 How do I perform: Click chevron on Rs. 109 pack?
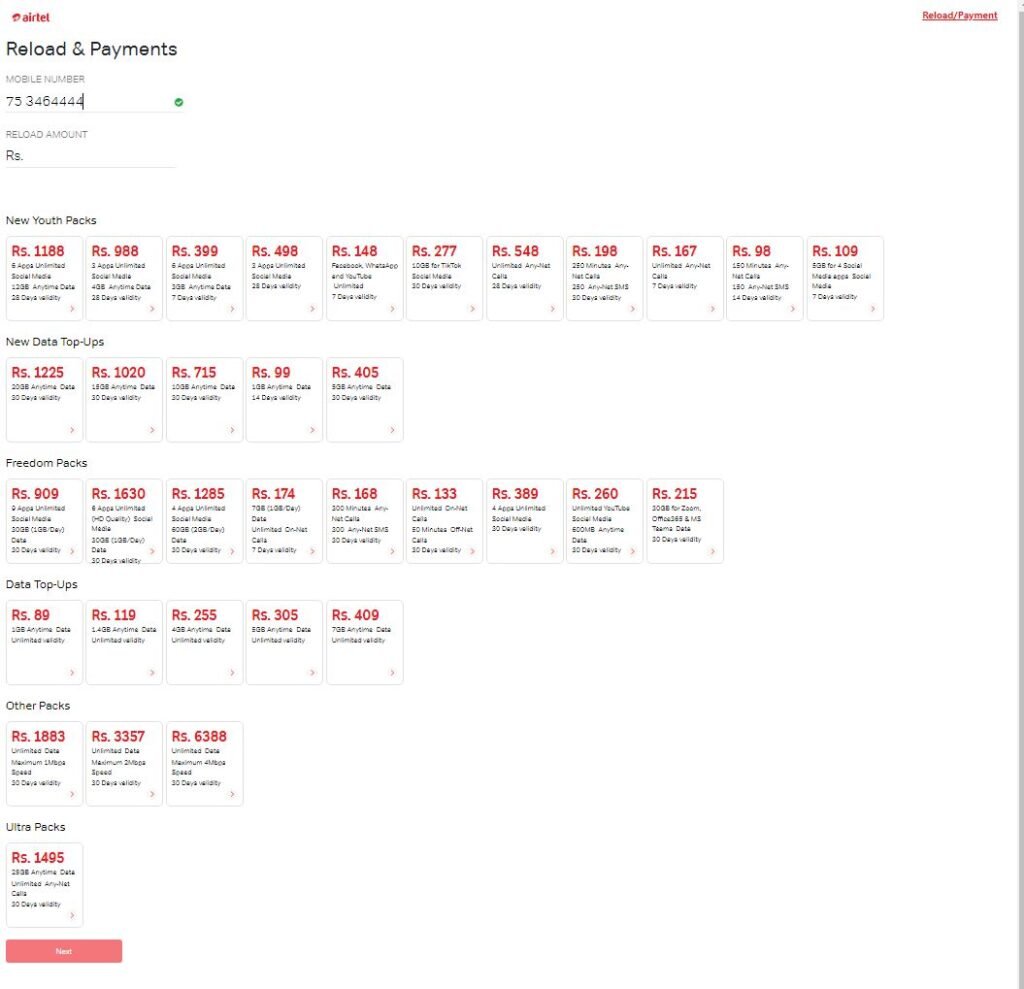[872, 308]
